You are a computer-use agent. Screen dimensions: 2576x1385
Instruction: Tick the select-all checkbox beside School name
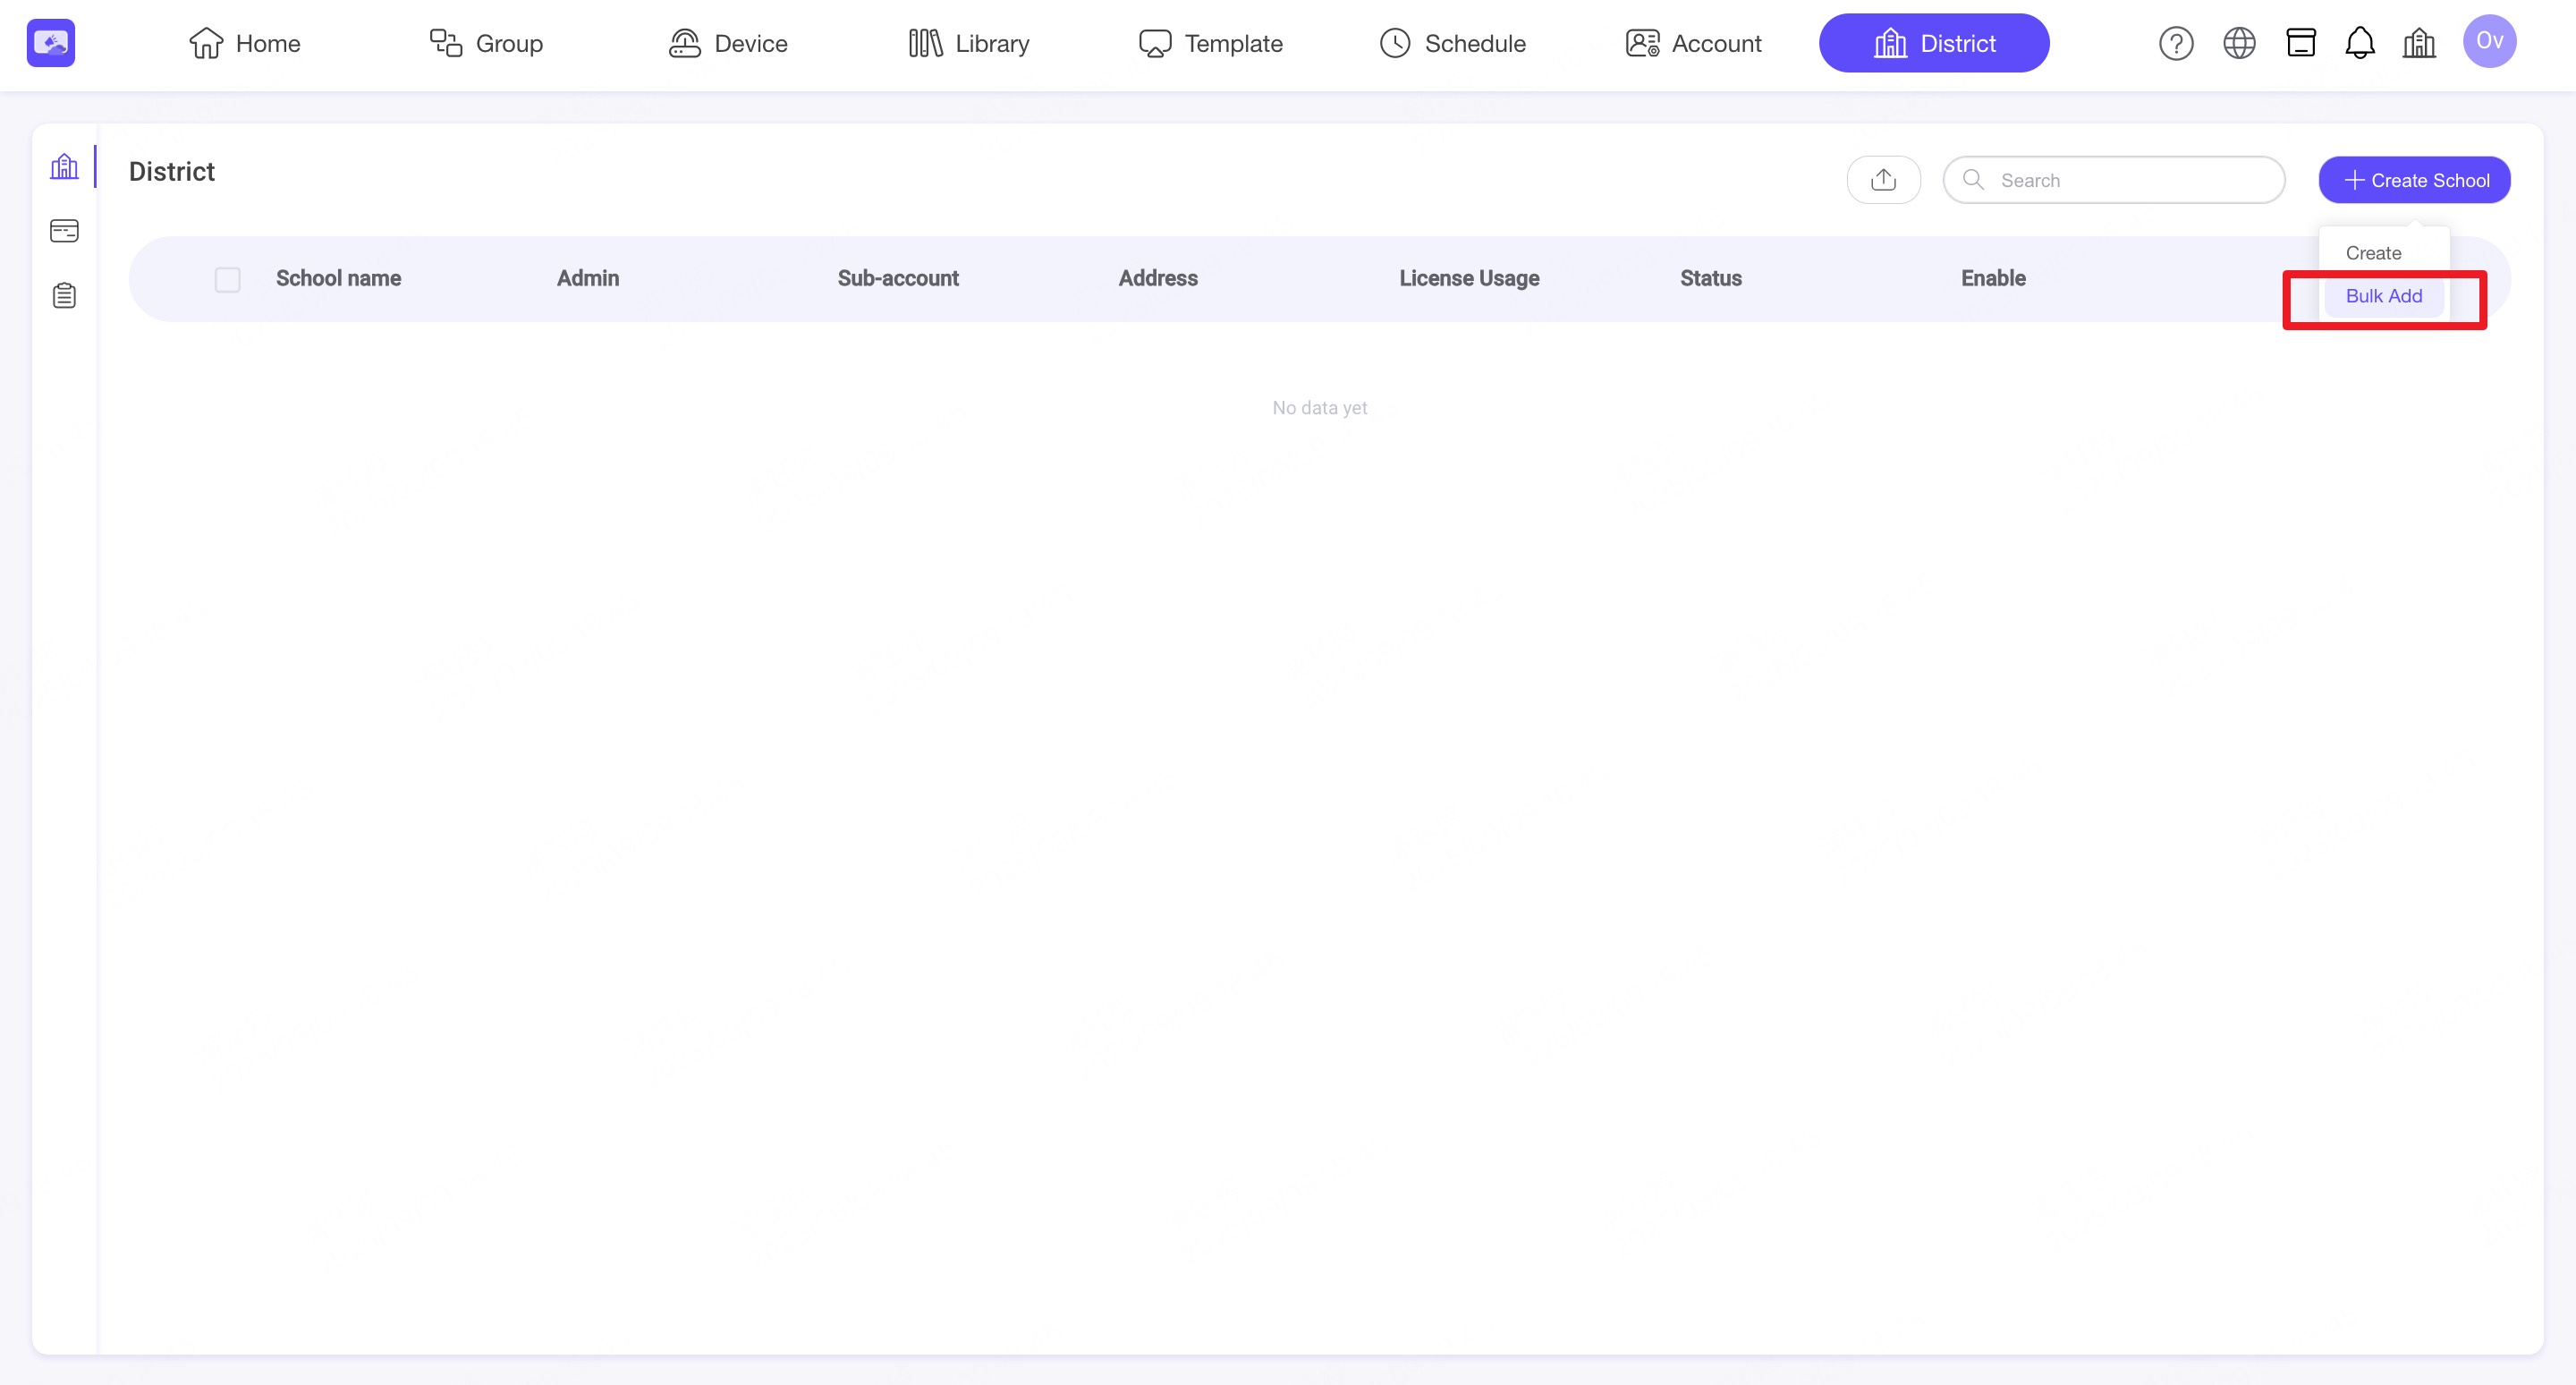click(x=227, y=279)
